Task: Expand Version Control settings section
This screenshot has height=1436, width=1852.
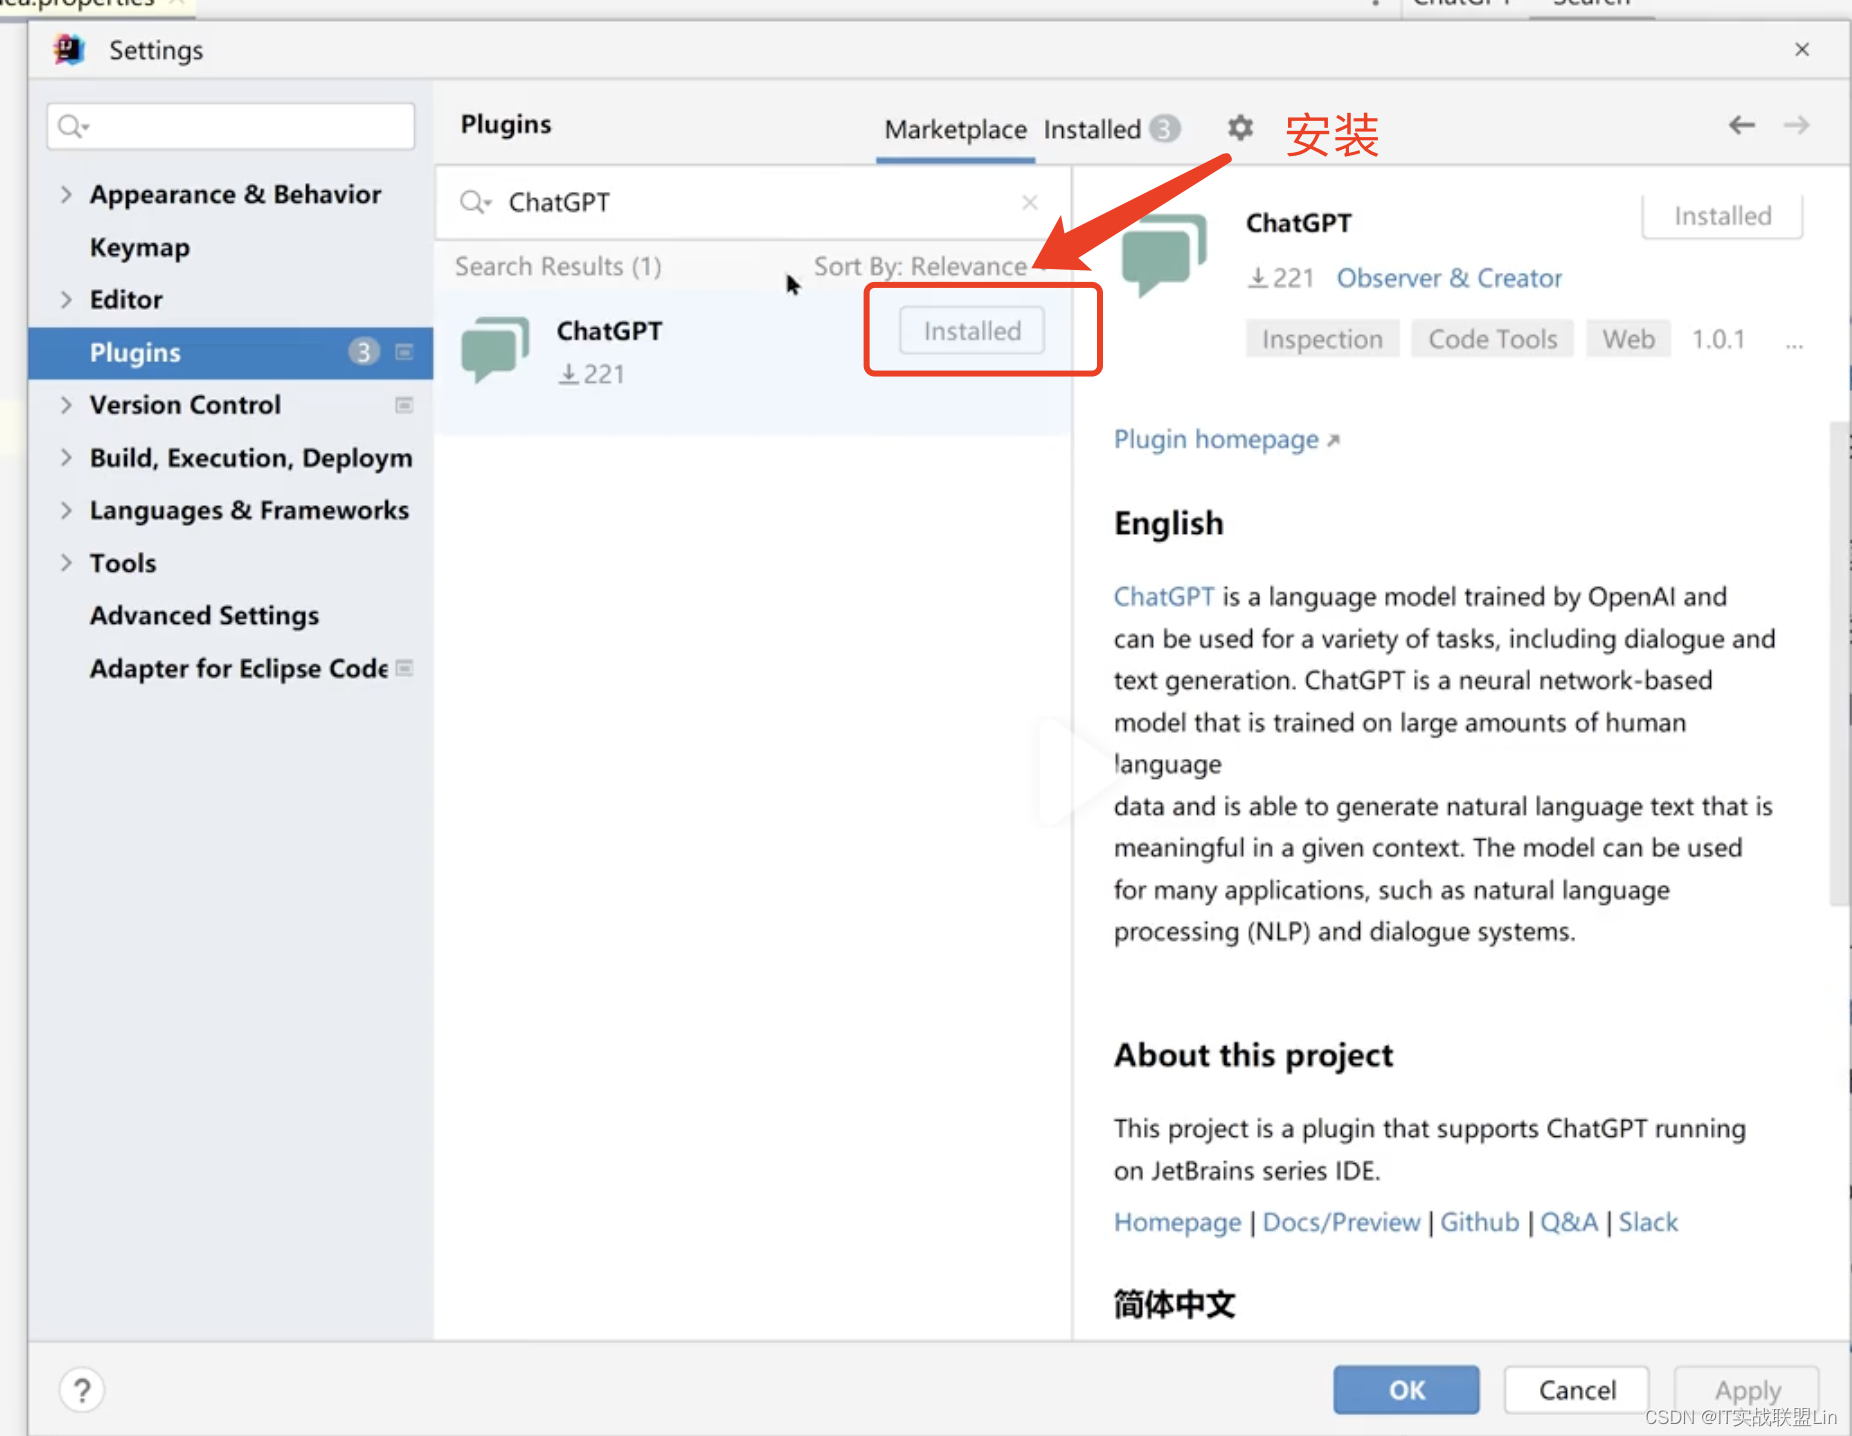Action: (x=66, y=405)
